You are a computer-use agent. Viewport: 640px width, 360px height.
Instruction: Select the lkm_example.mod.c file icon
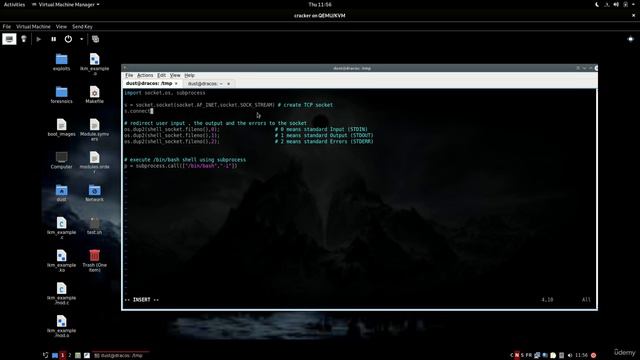[61, 293]
